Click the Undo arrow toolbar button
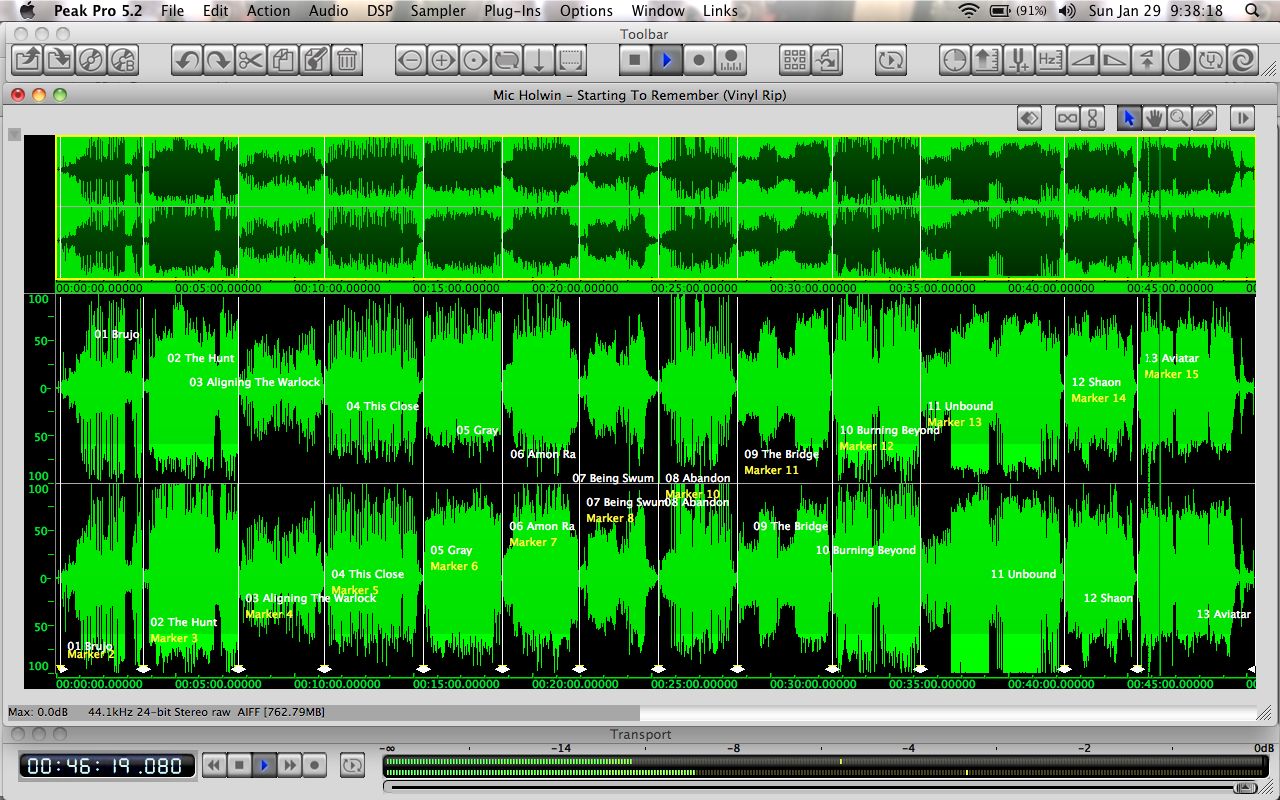1280x800 pixels. (187, 60)
